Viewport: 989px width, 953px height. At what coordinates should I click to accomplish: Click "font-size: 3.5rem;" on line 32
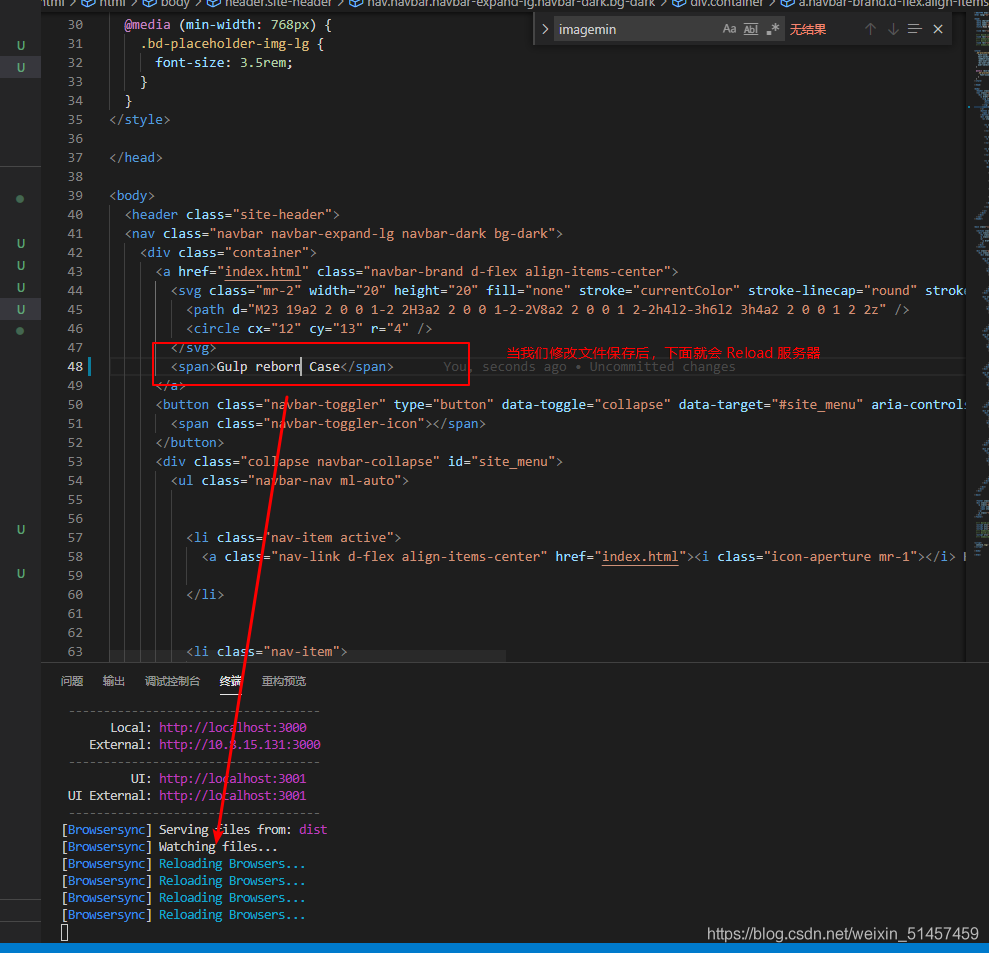tap(224, 62)
